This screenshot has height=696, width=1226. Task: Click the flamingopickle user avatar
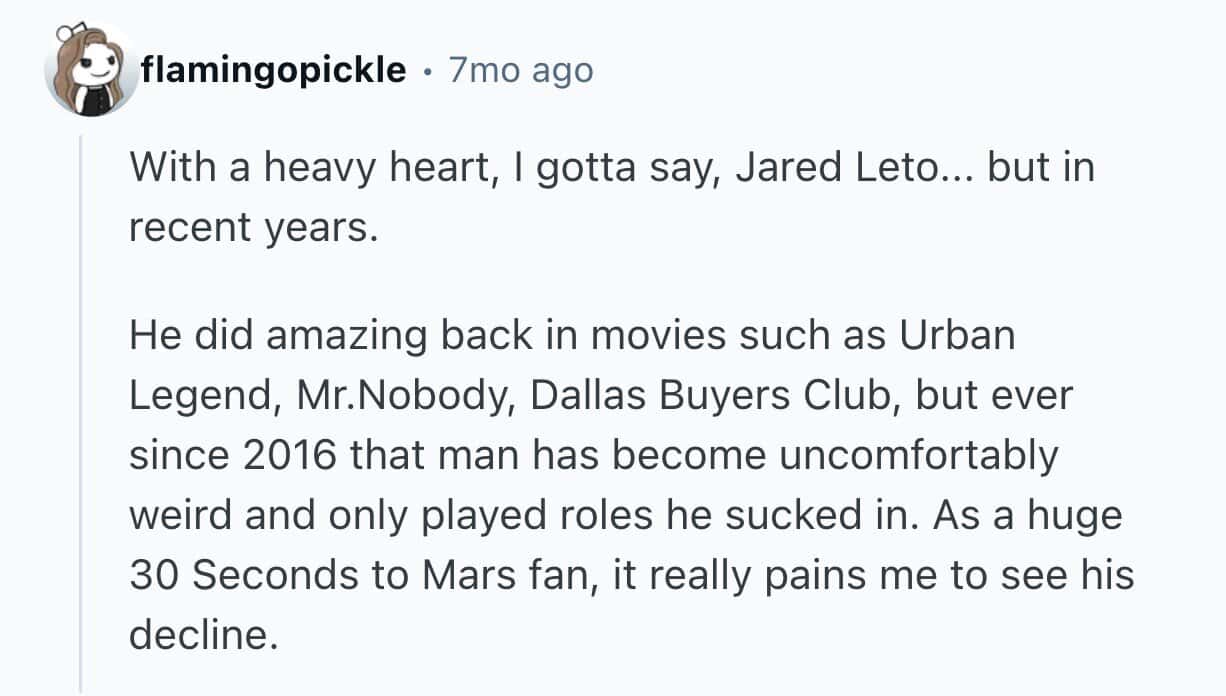click(92, 70)
